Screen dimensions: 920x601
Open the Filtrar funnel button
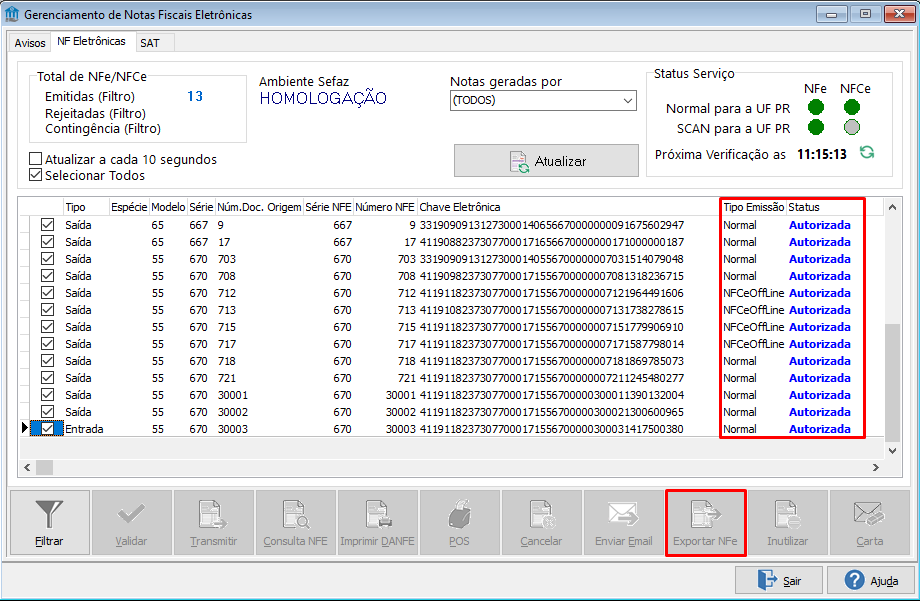49,522
